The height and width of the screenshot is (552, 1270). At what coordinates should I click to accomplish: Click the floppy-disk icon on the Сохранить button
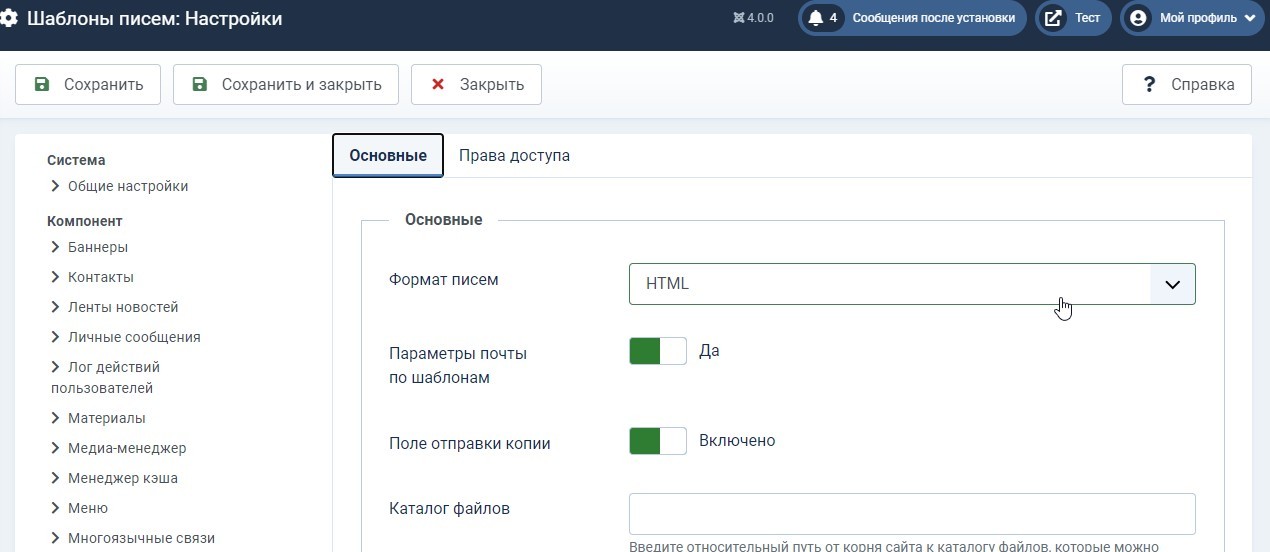[42, 85]
